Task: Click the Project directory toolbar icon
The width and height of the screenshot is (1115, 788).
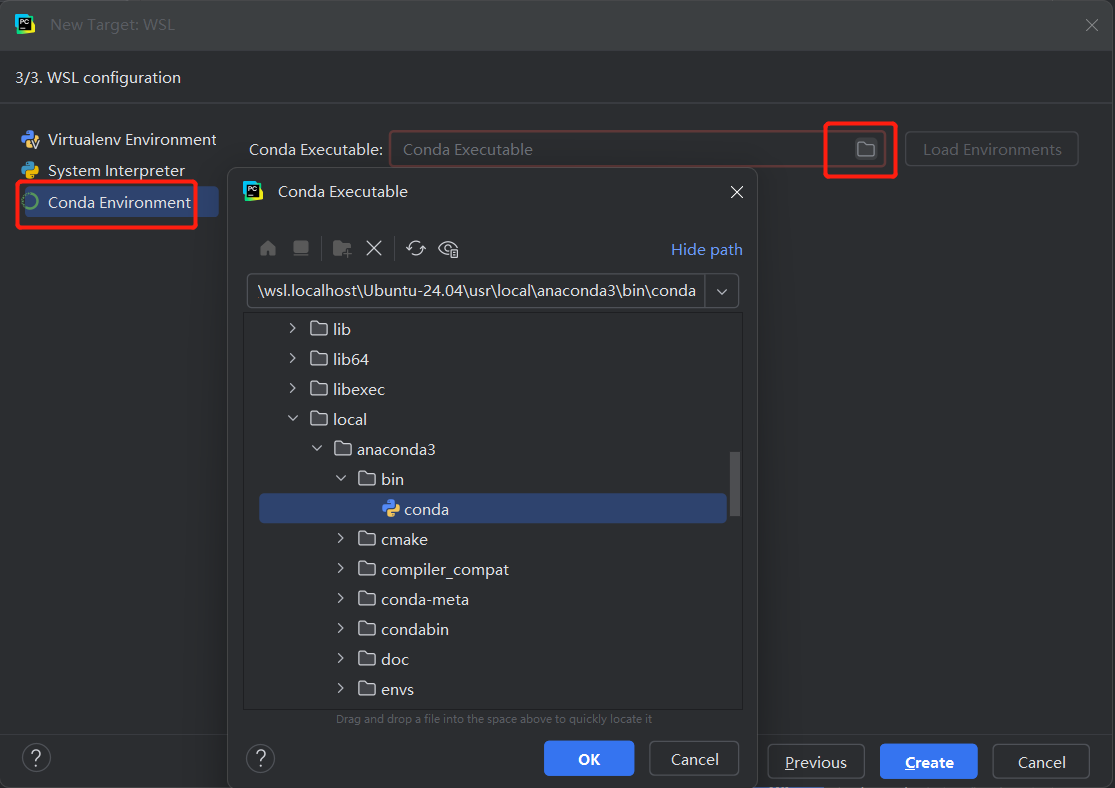Action: pos(301,248)
